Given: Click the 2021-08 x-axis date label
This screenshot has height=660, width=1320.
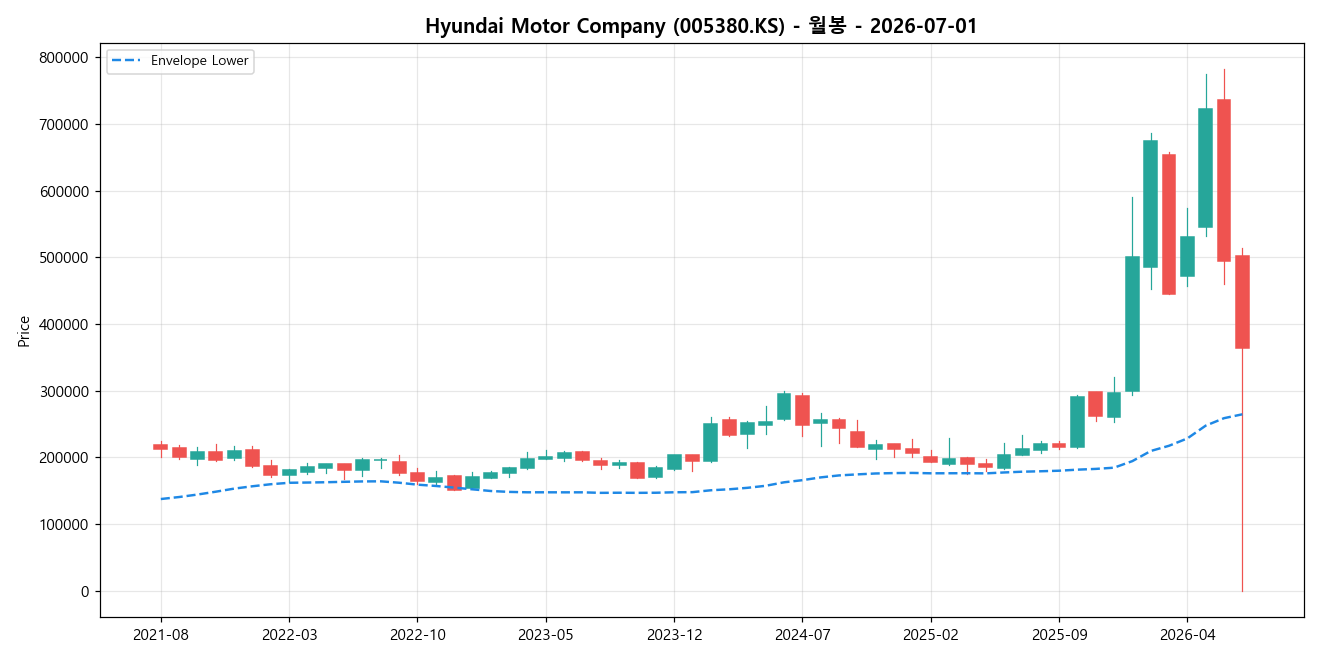Looking at the screenshot, I should pos(161,635).
